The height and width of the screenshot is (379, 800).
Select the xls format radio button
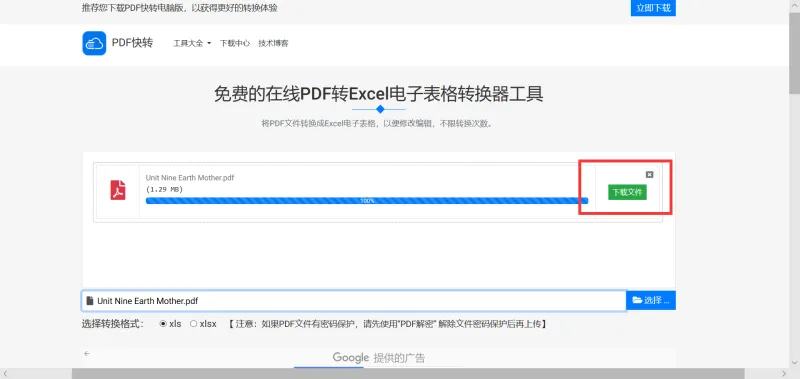[163, 323]
